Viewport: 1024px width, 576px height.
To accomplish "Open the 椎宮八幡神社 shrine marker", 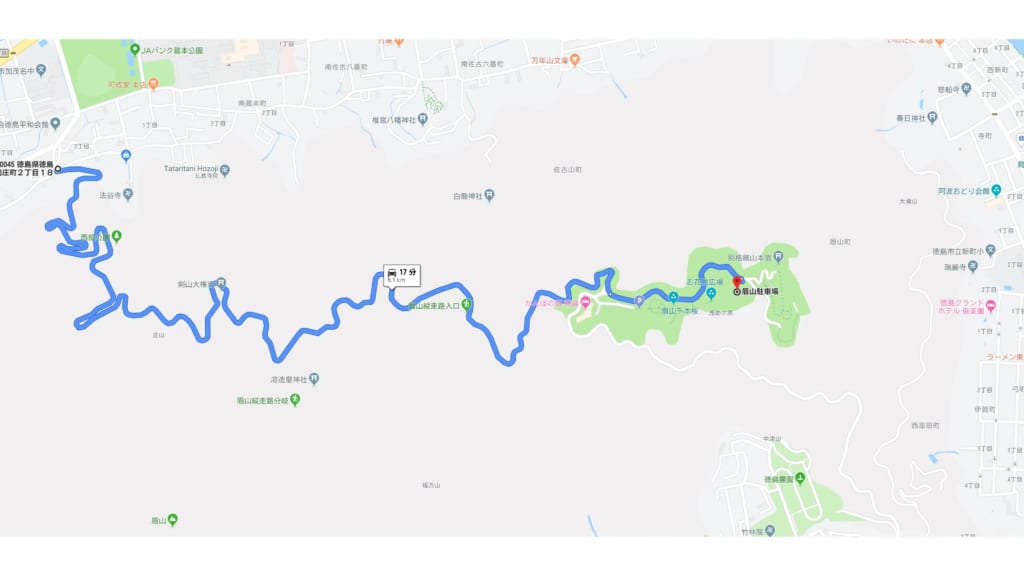I will (423, 120).
